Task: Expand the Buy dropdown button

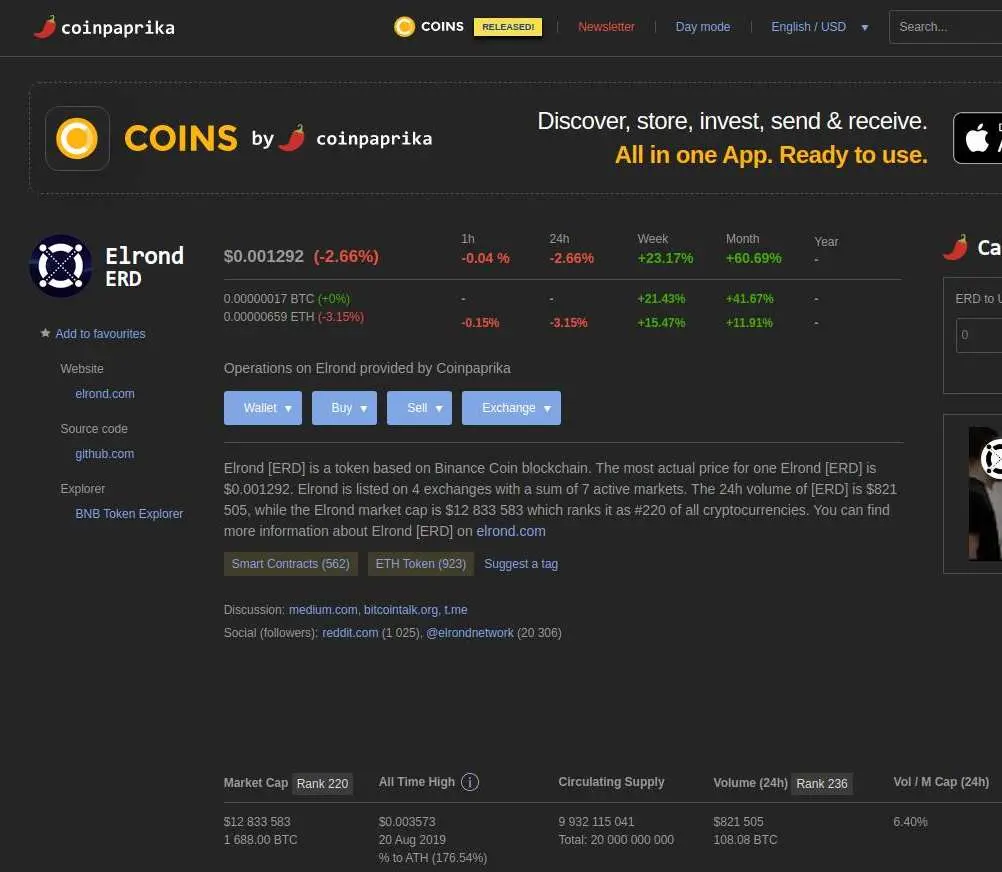Action: click(x=344, y=408)
